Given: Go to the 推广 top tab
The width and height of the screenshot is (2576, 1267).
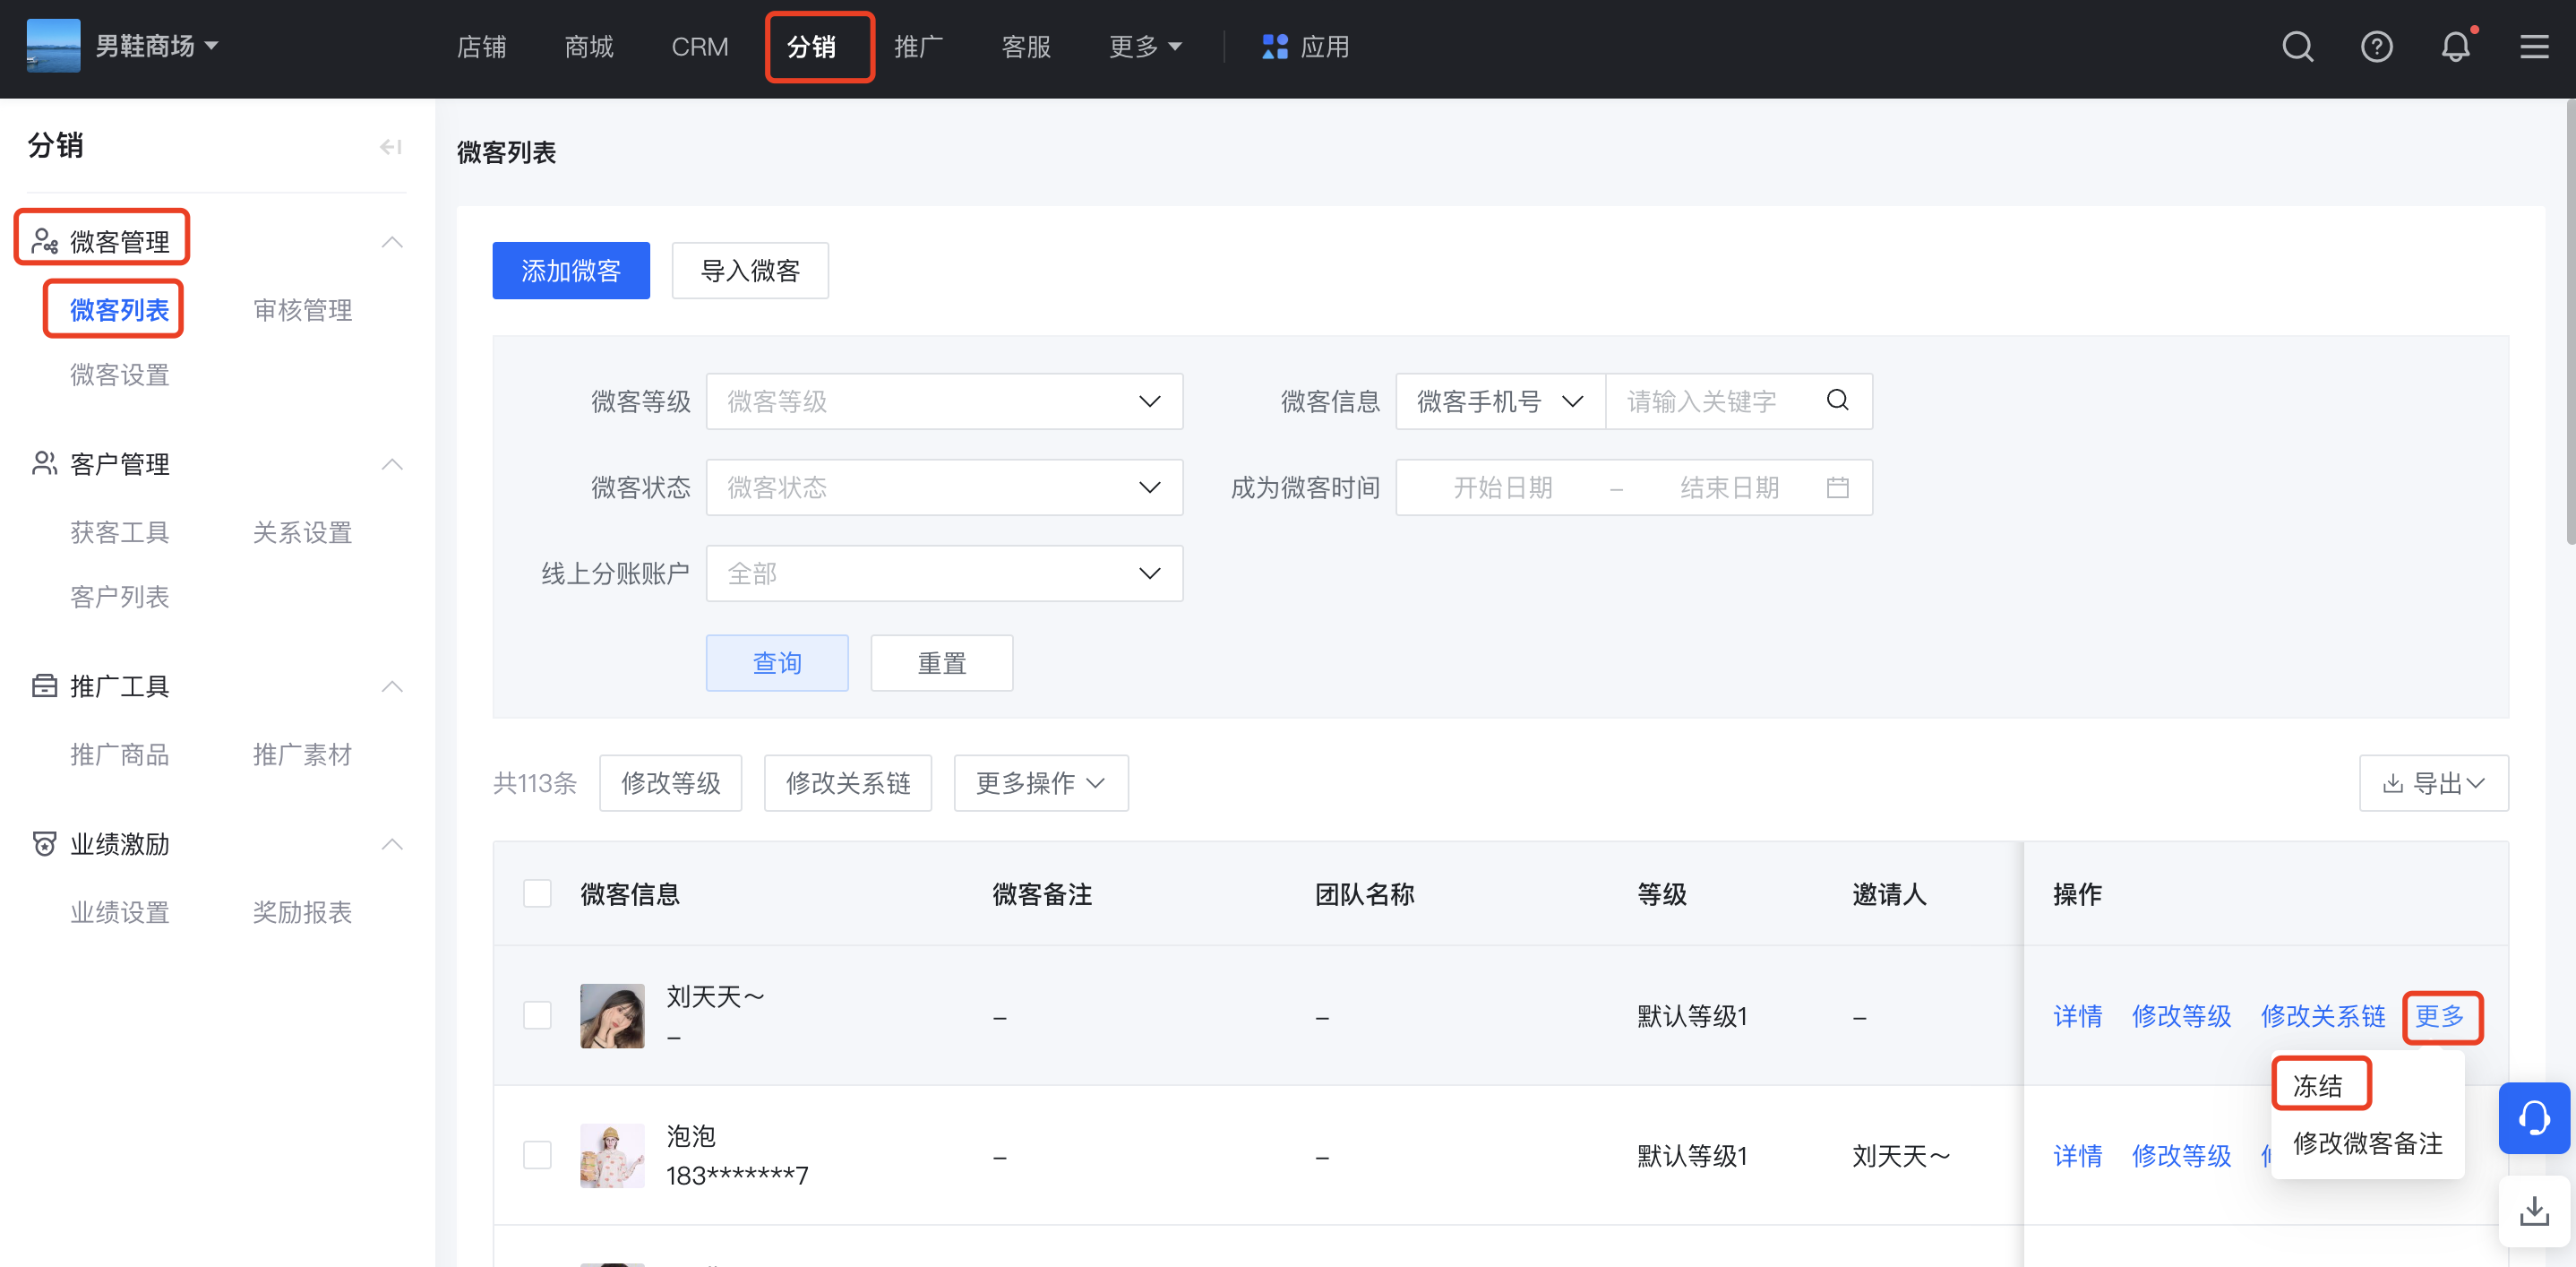Looking at the screenshot, I should [918, 47].
